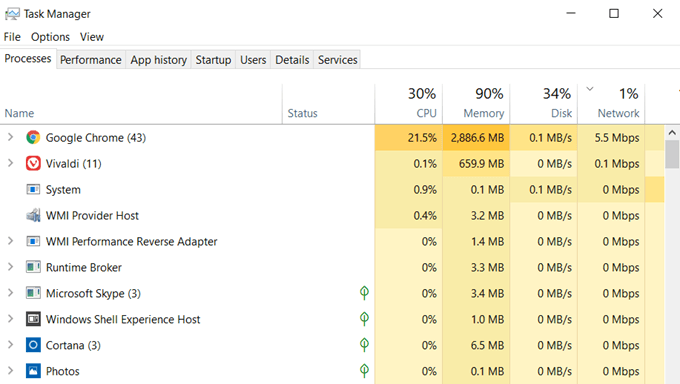The width and height of the screenshot is (680, 384).
Task: Click Chrome's 21.5% CPU value
Action: 422,138
